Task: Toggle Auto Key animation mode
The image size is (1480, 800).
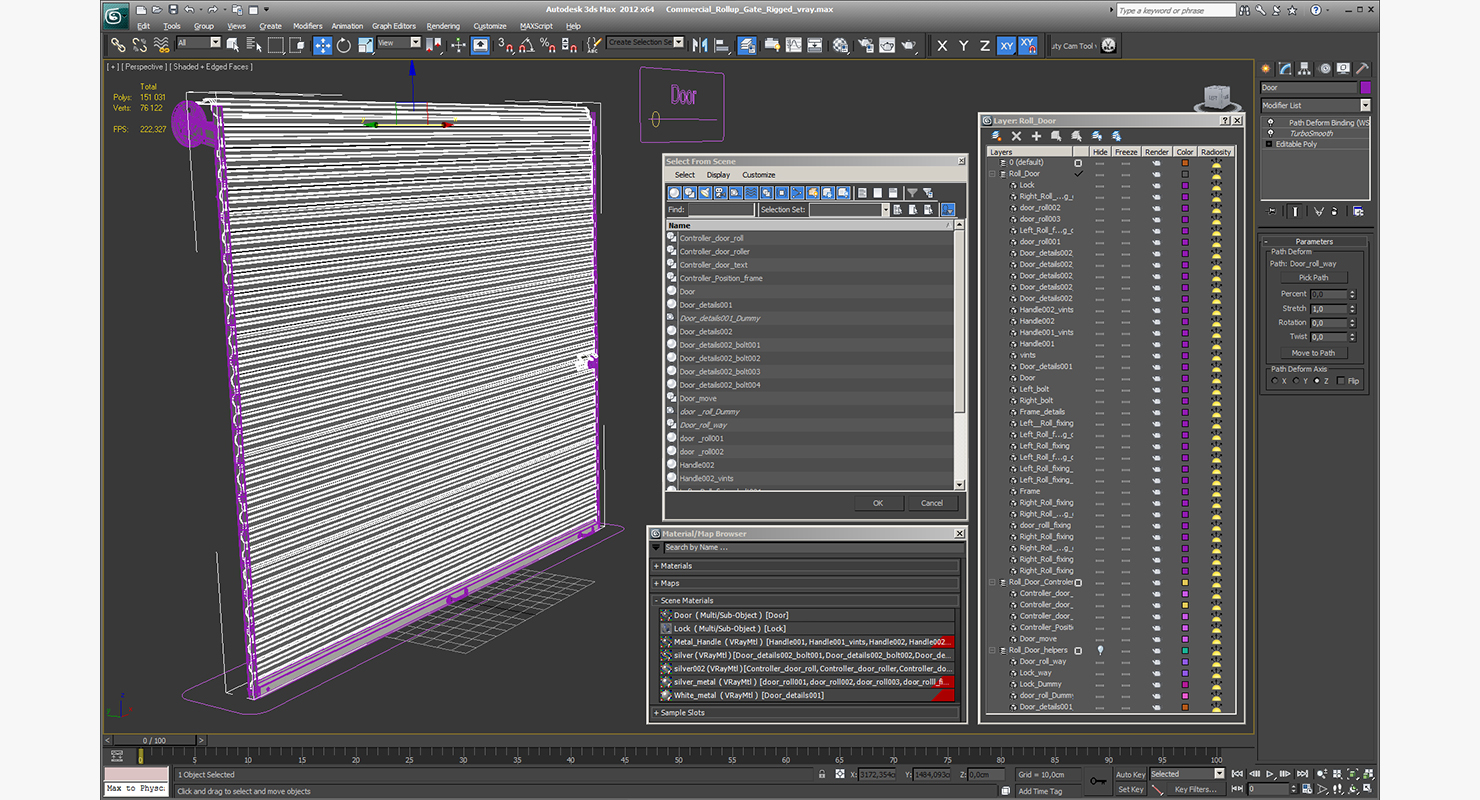Action: point(1130,774)
